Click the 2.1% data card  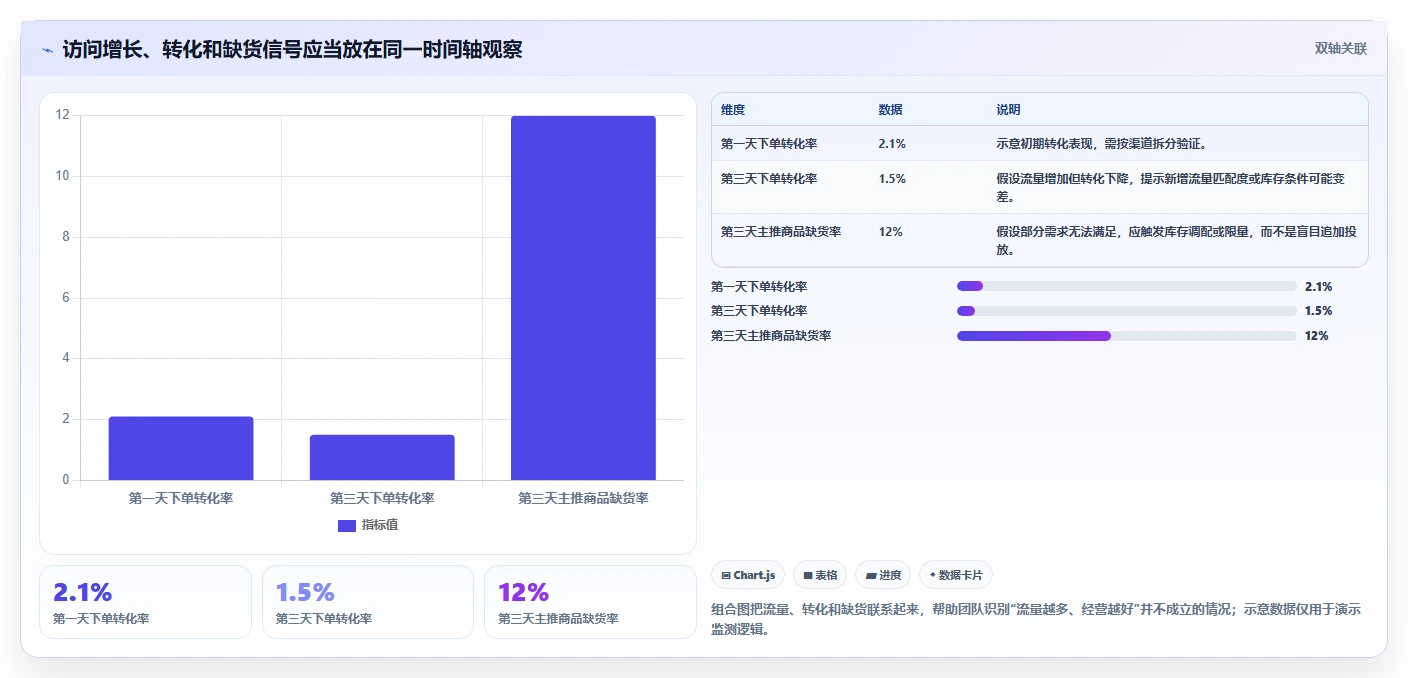(x=145, y=602)
